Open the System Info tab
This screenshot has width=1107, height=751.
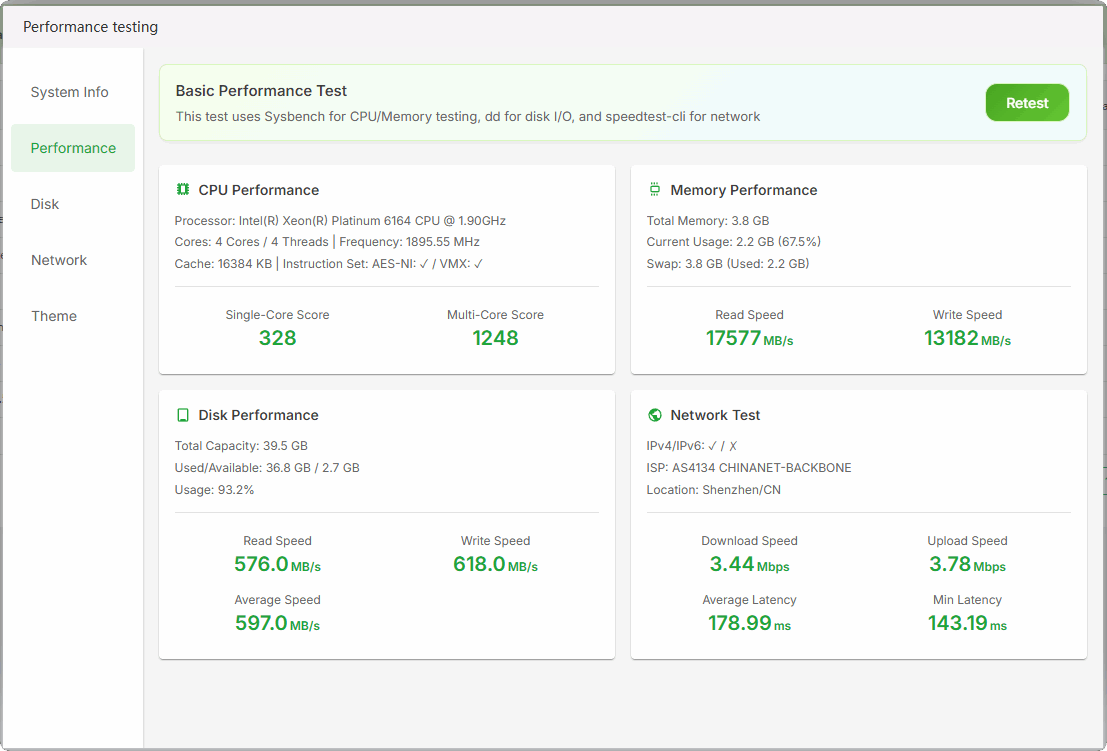coord(70,92)
